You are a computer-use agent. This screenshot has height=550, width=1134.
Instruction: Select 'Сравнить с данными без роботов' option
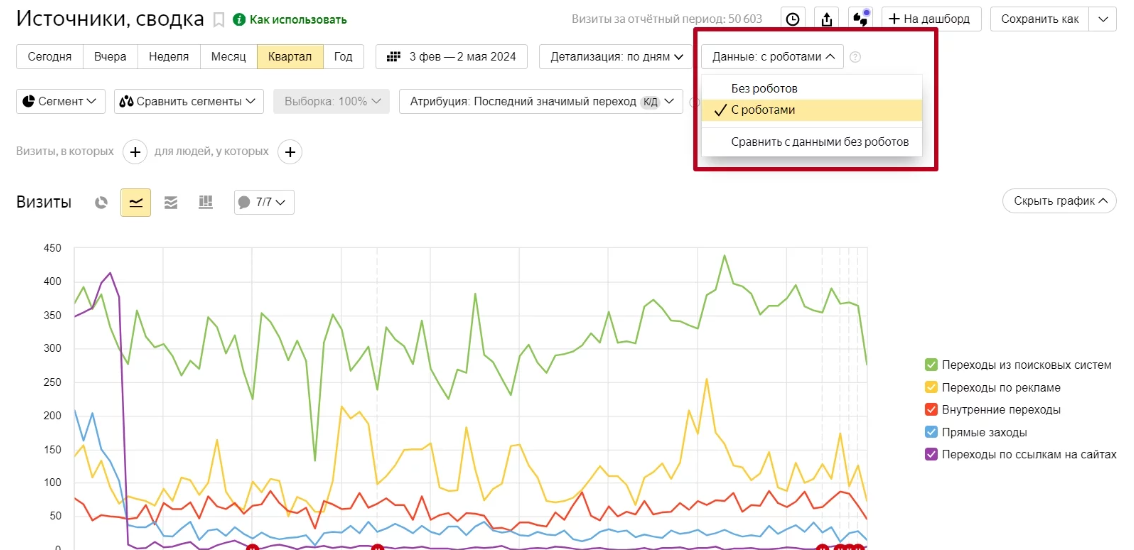(819, 142)
